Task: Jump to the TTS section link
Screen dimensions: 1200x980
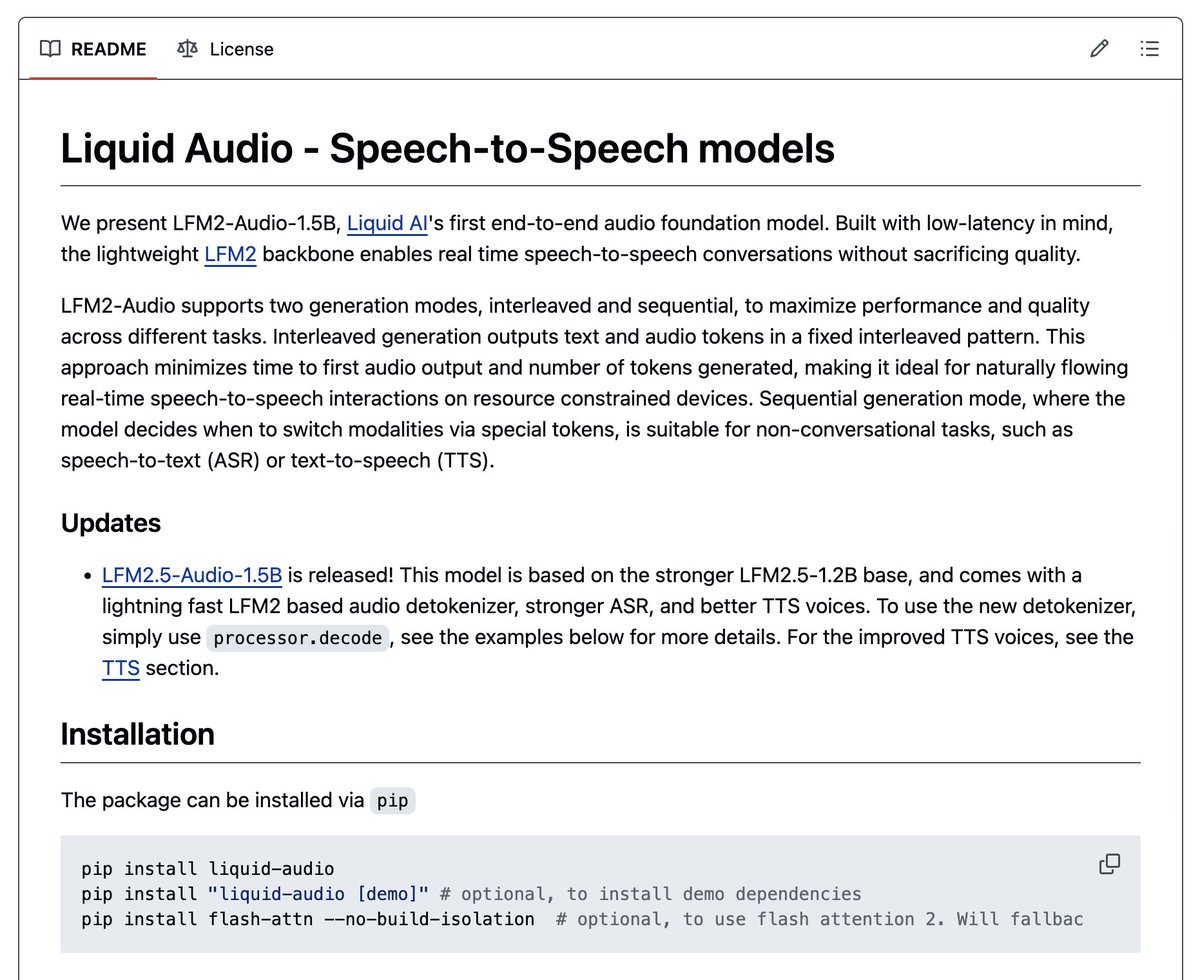Action: tap(121, 668)
